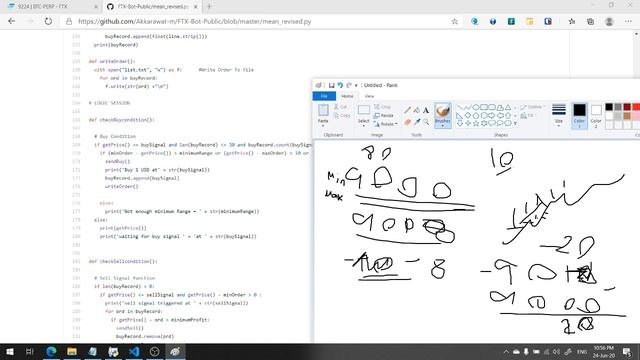The width and height of the screenshot is (640, 360).
Task: Click the 'def checkBuyCondition():' code line
Action: click(x=121, y=120)
